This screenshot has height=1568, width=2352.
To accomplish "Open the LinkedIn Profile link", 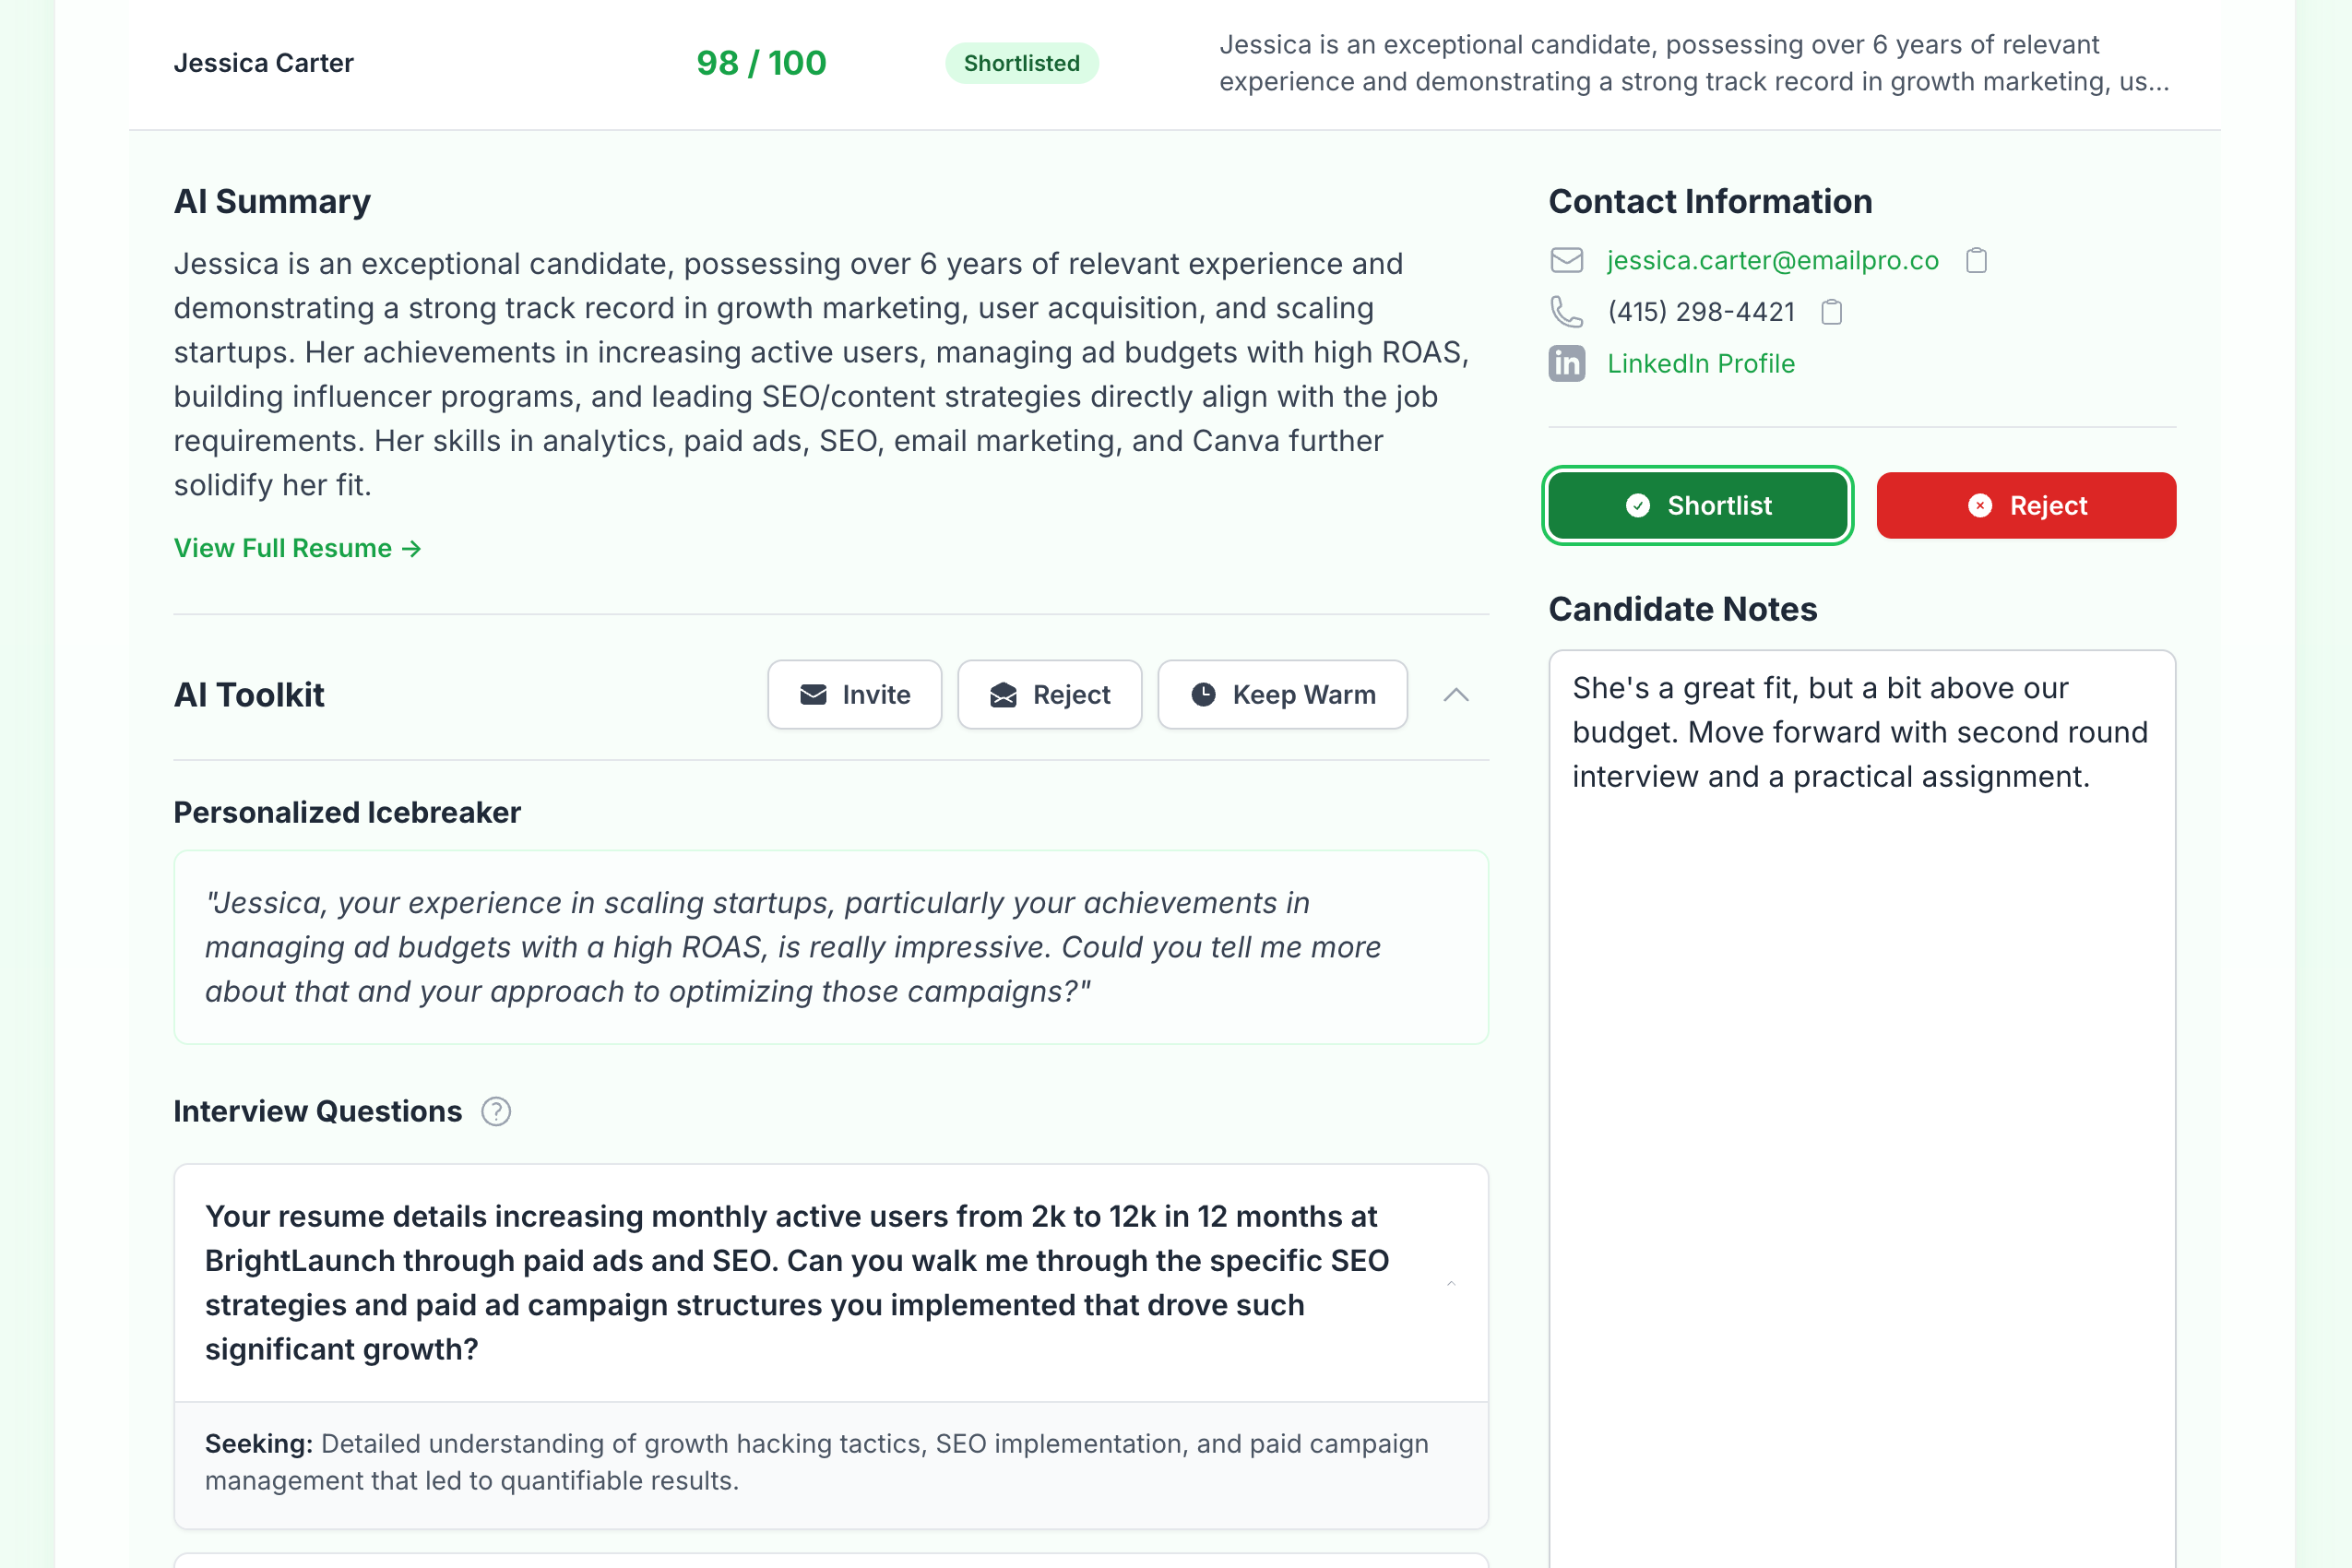I will pyautogui.click(x=1700, y=364).
